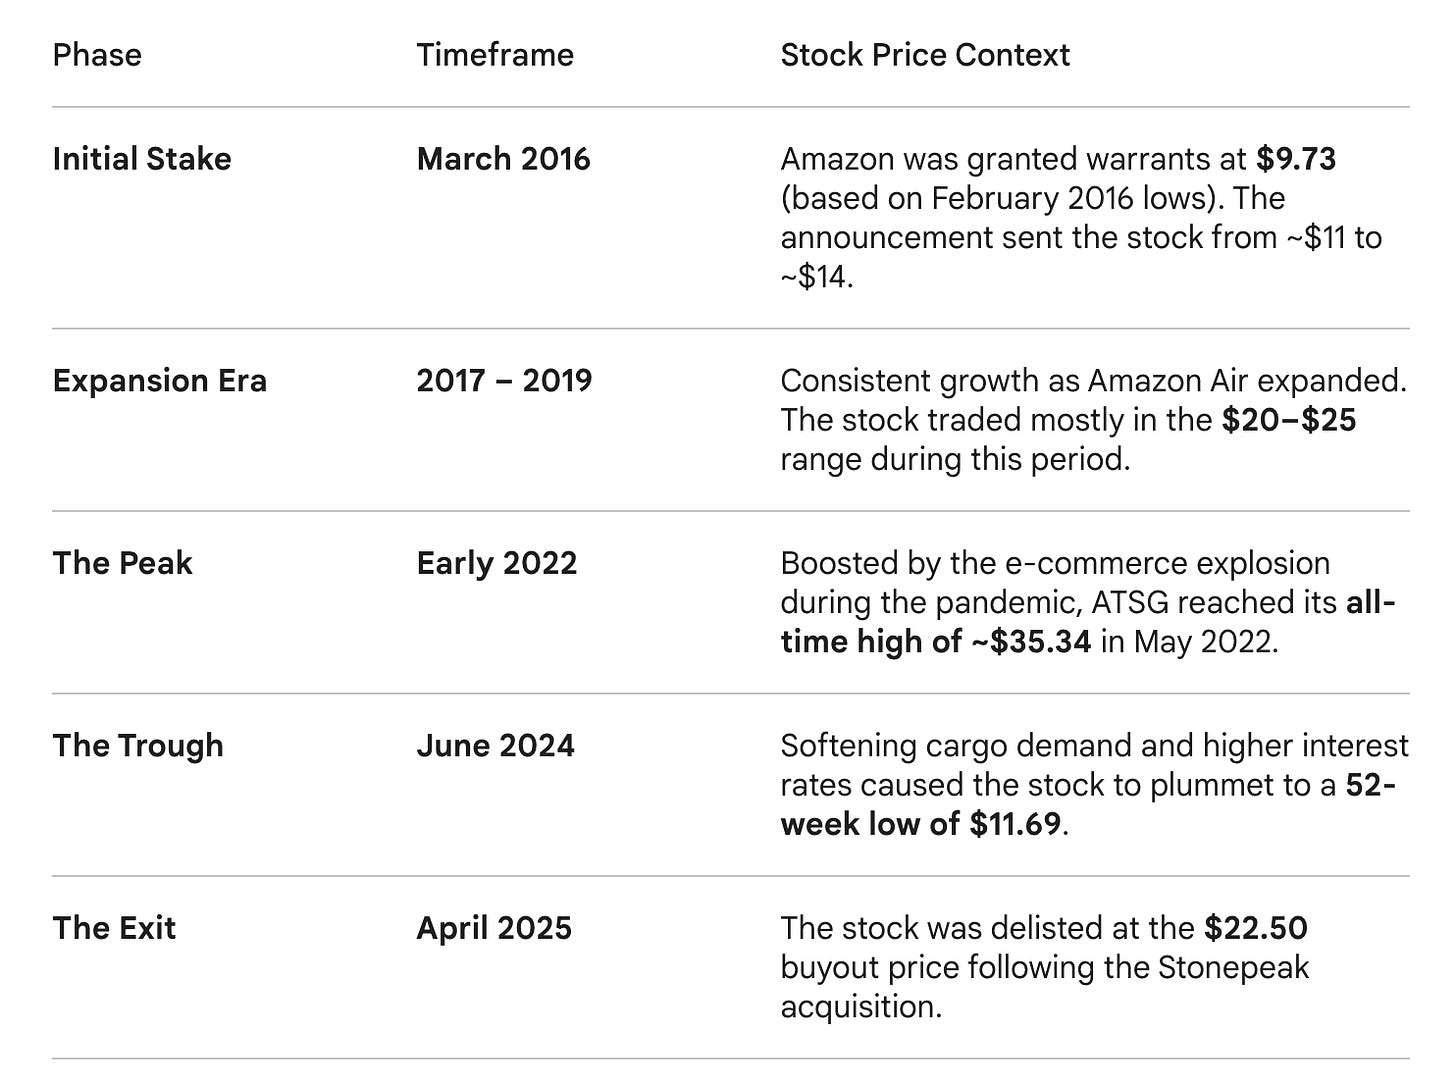Select The Peak row label
Image resolution: width=1456 pixels, height=1079 pixels.
click(x=122, y=563)
